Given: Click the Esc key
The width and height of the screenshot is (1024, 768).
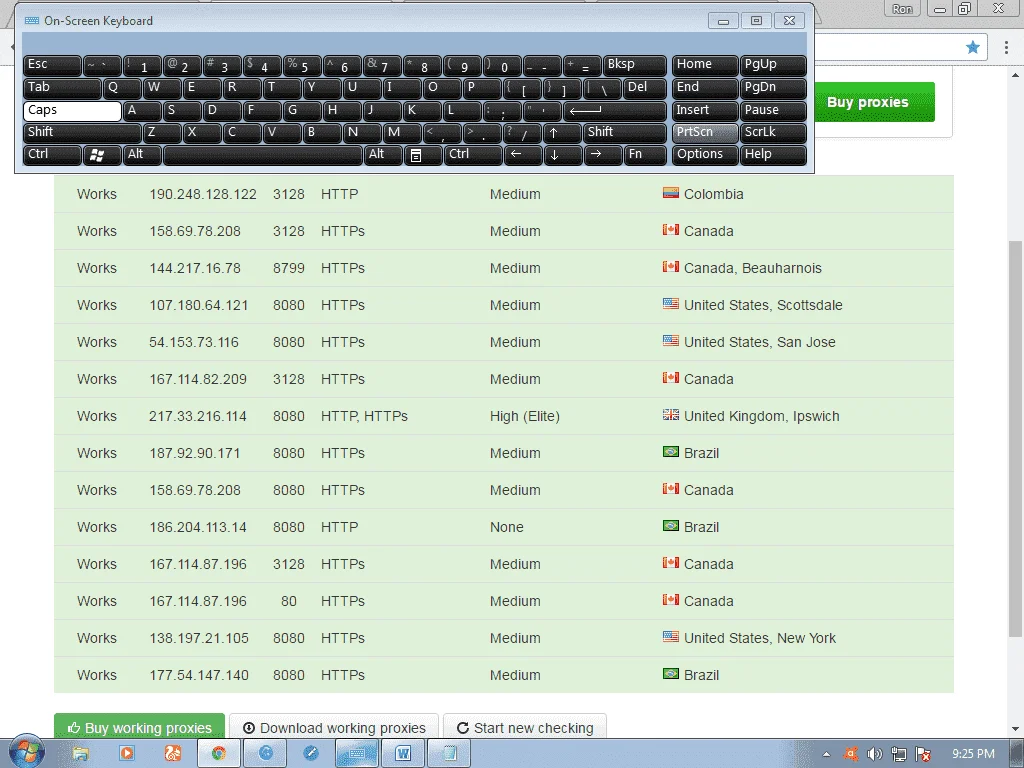Looking at the screenshot, I should tap(52, 65).
